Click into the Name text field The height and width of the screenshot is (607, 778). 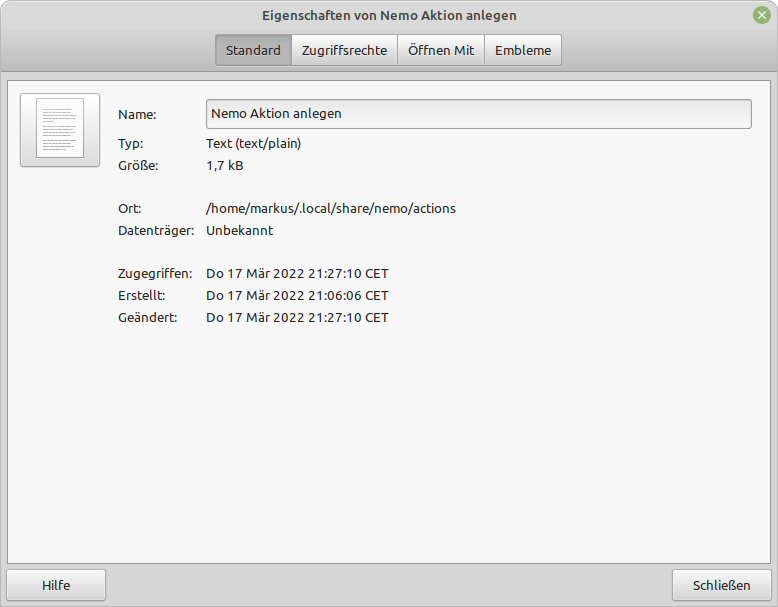click(x=478, y=114)
